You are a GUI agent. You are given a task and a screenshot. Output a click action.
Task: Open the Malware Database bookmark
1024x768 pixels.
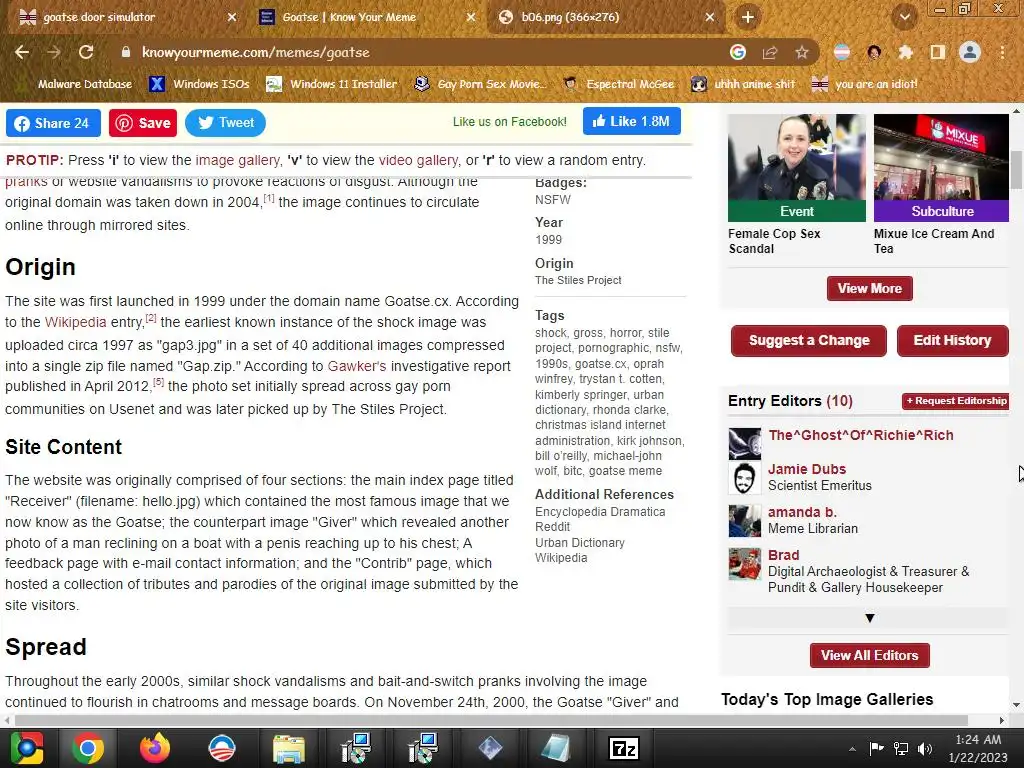coord(77,84)
